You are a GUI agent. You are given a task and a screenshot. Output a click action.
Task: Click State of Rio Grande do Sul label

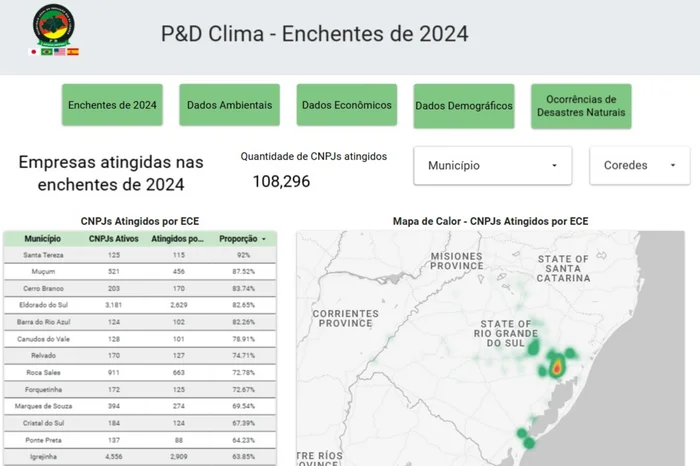(x=506, y=333)
